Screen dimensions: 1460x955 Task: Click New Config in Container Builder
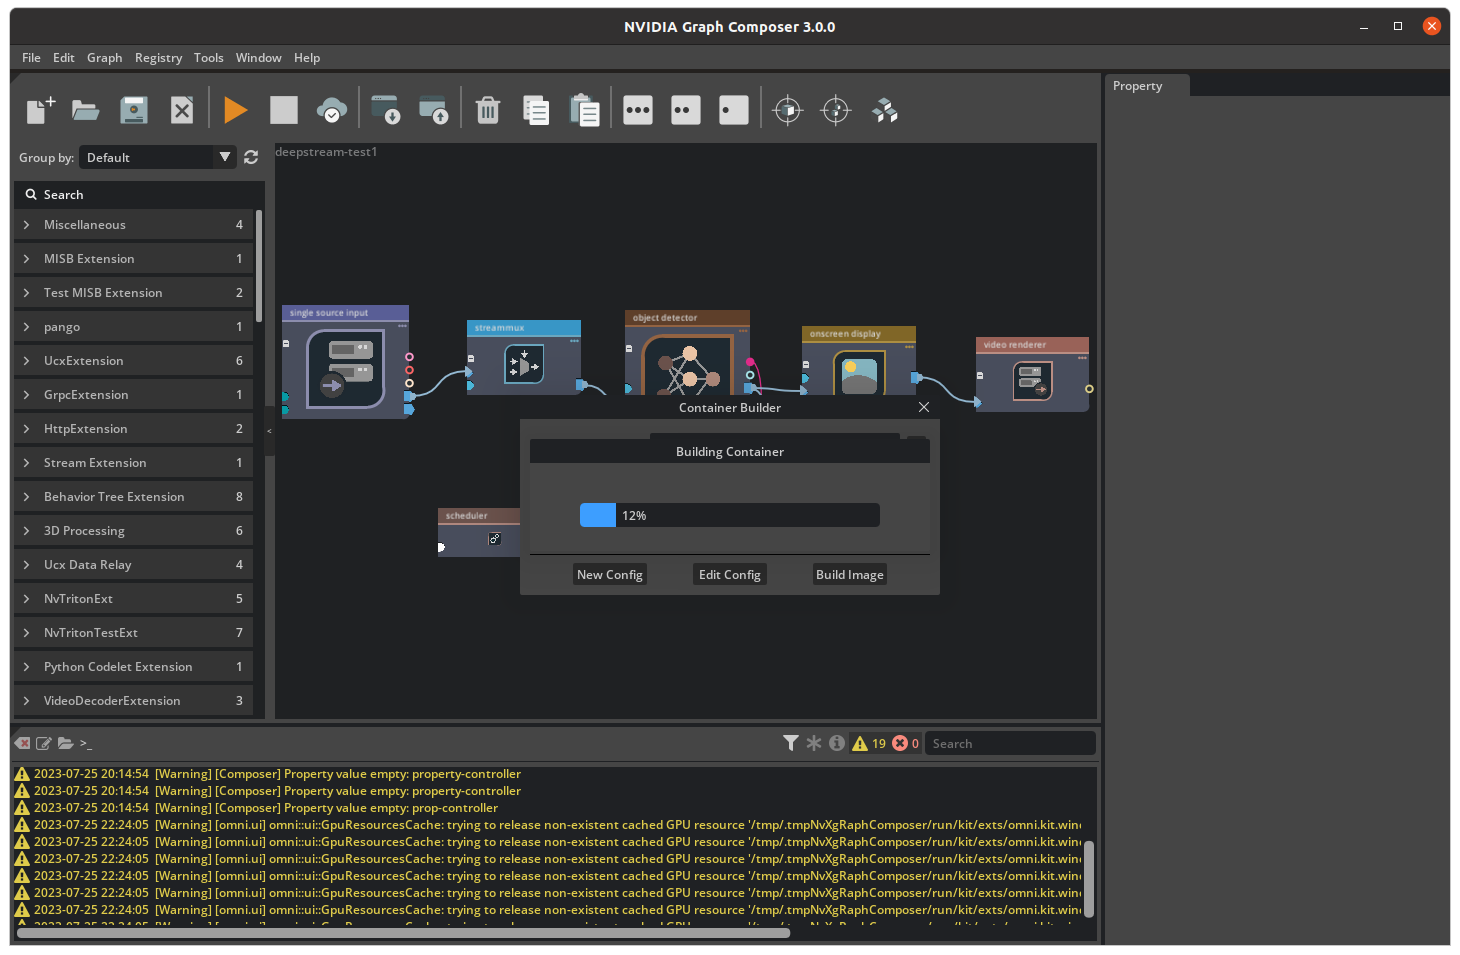coord(610,575)
